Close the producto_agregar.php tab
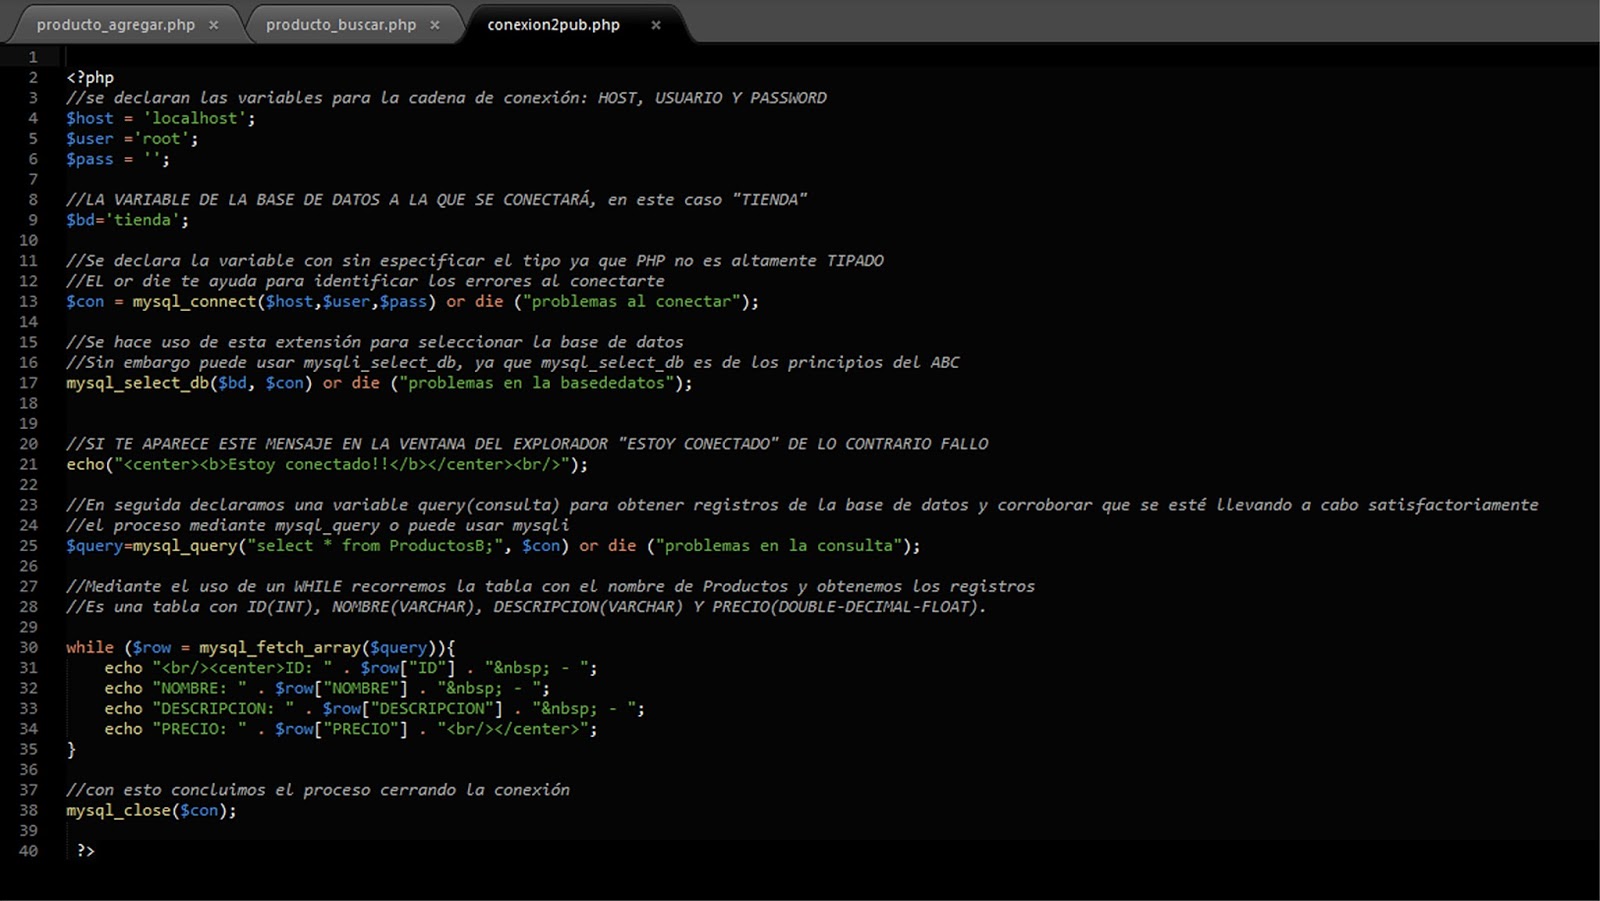The width and height of the screenshot is (1600, 901). 213,25
